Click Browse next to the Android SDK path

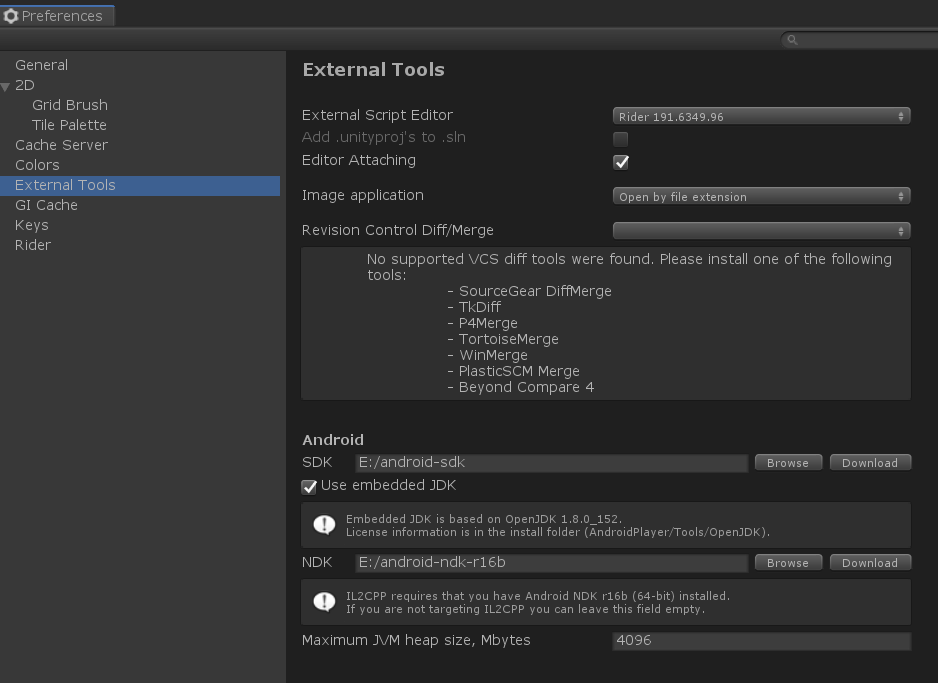click(x=788, y=462)
